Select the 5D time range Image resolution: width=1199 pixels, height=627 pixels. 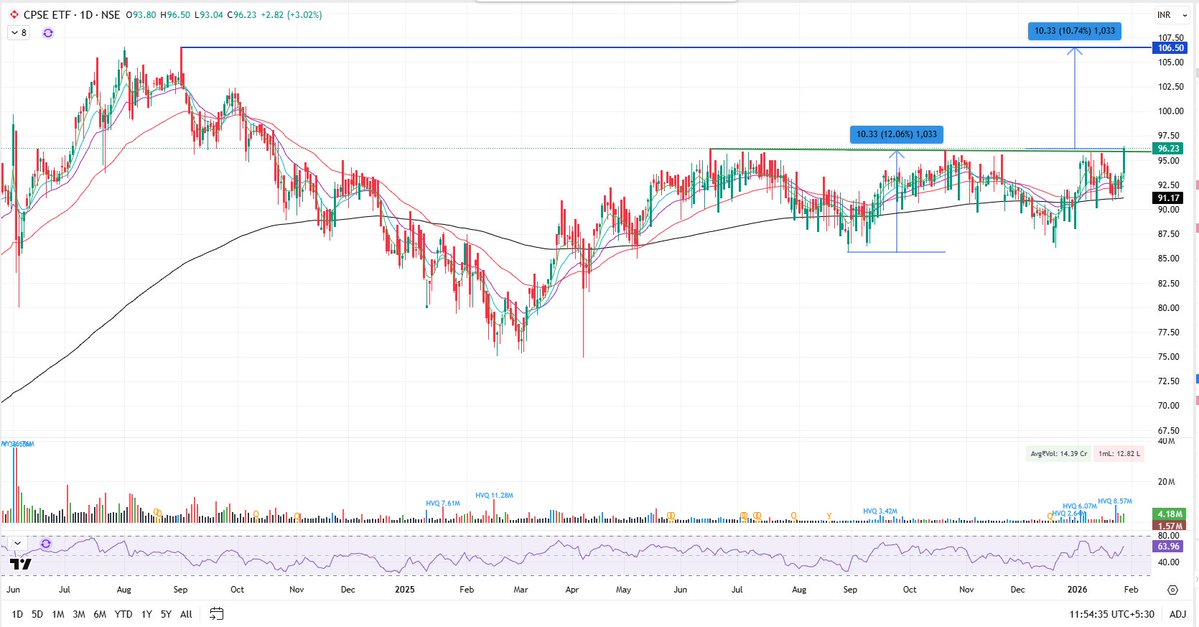(37, 614)
